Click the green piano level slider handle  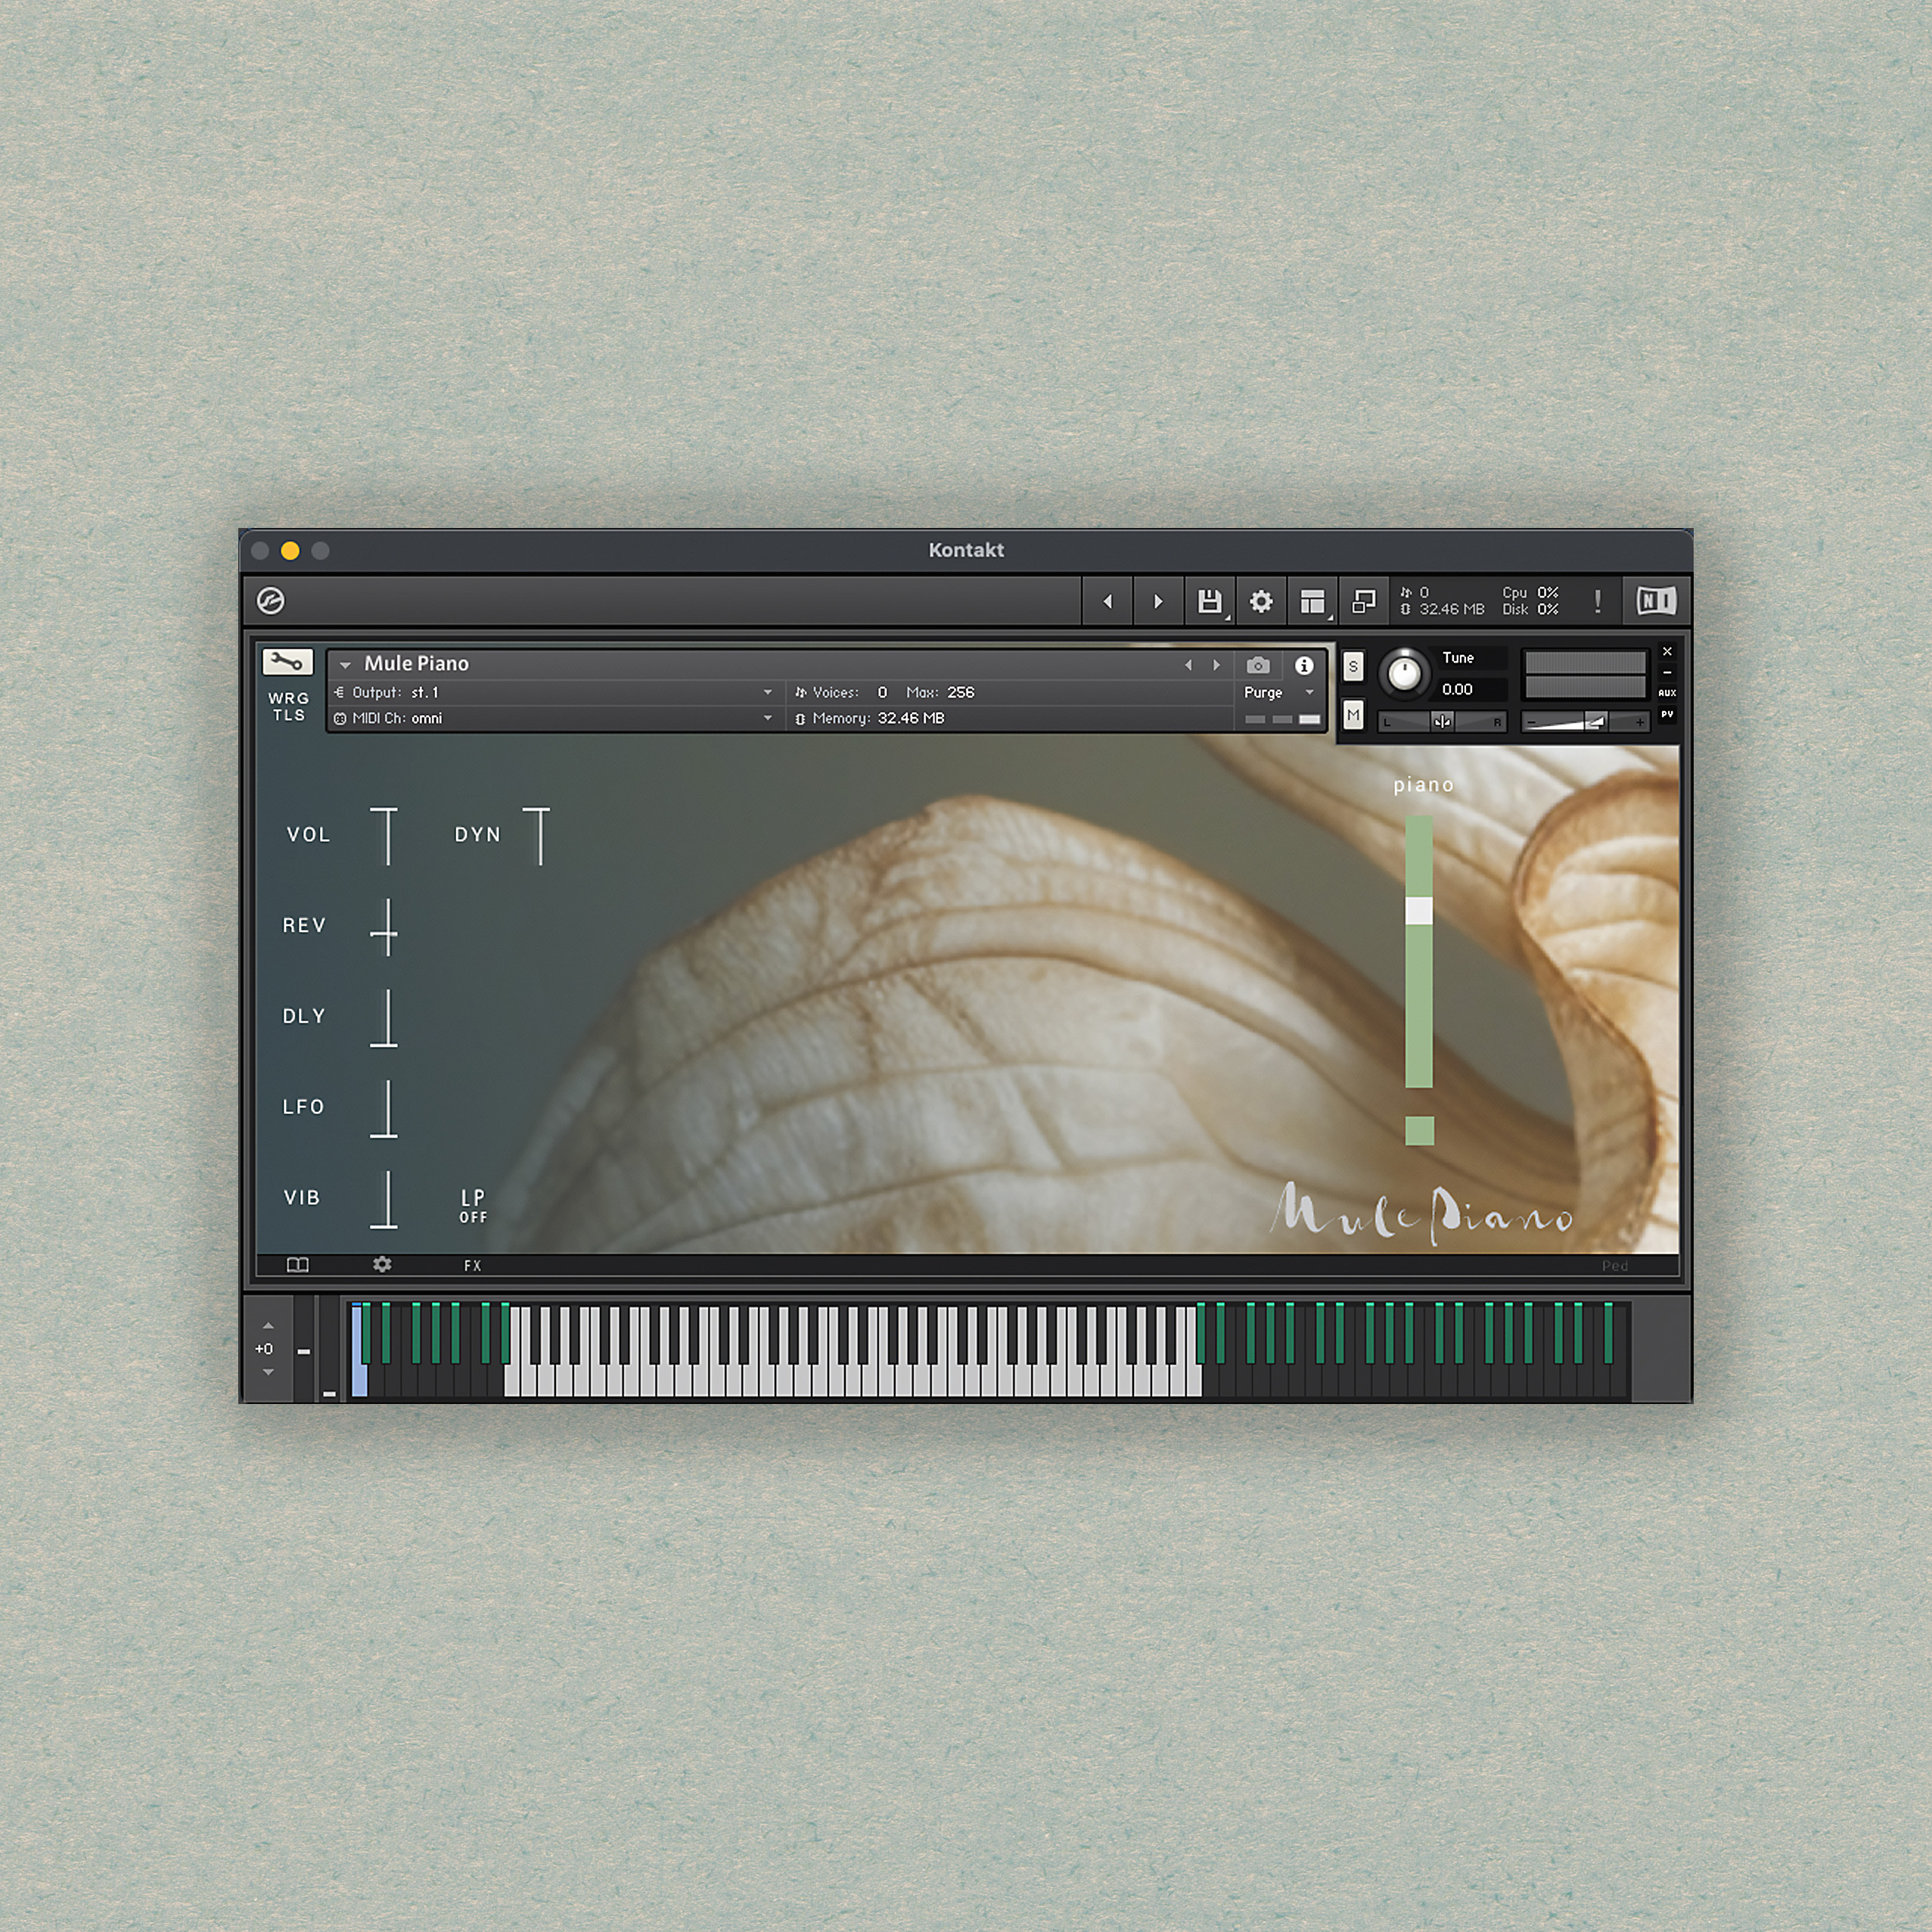[1419, 910]
